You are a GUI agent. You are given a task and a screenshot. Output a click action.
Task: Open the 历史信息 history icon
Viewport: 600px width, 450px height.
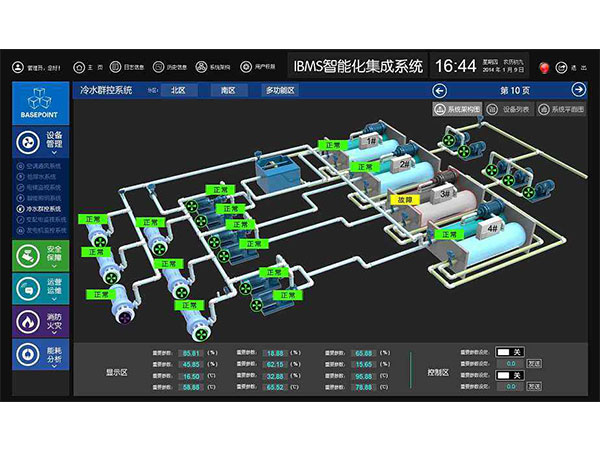click(x=158, y=67)
